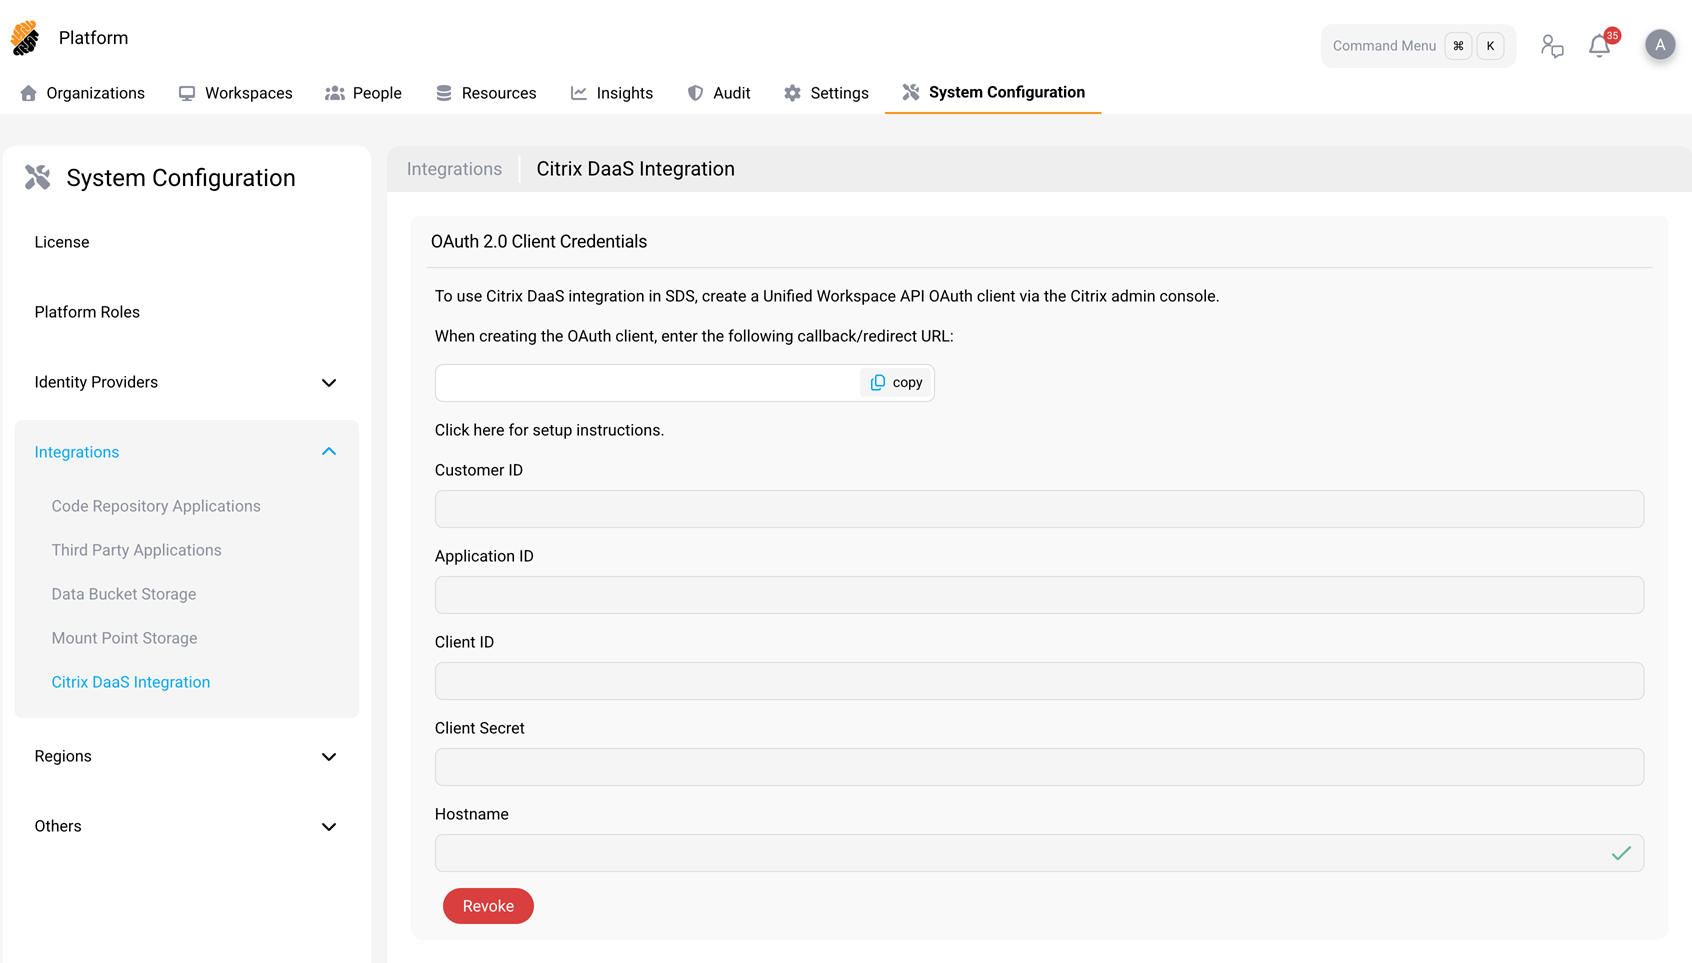Viewport: 1692px width, 963px height.
Task: Select Third Party Applications
Action: coord(136,550)
